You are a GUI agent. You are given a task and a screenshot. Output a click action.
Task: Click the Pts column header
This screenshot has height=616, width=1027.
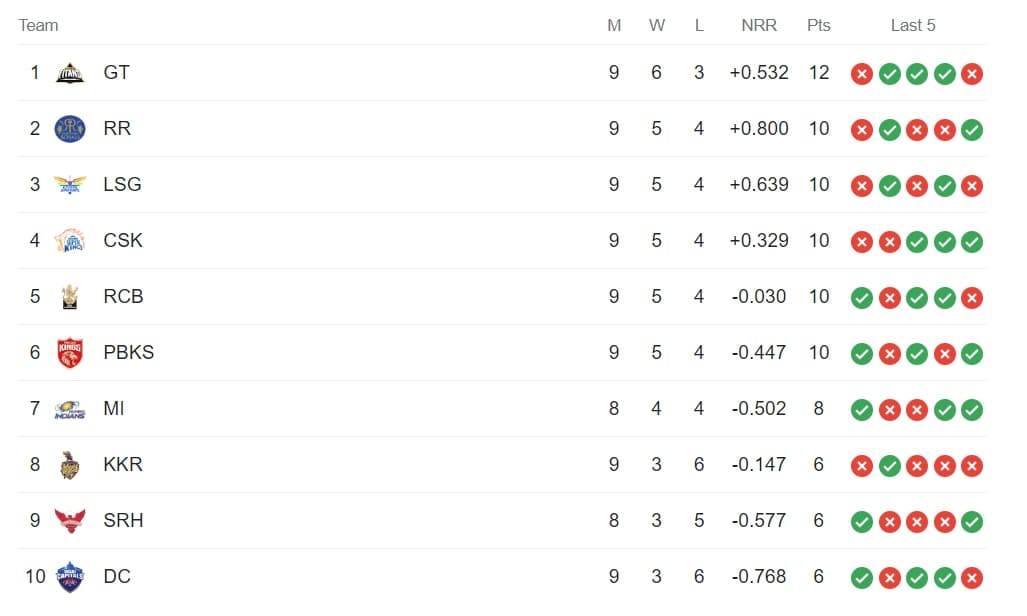tap(818, 25)
